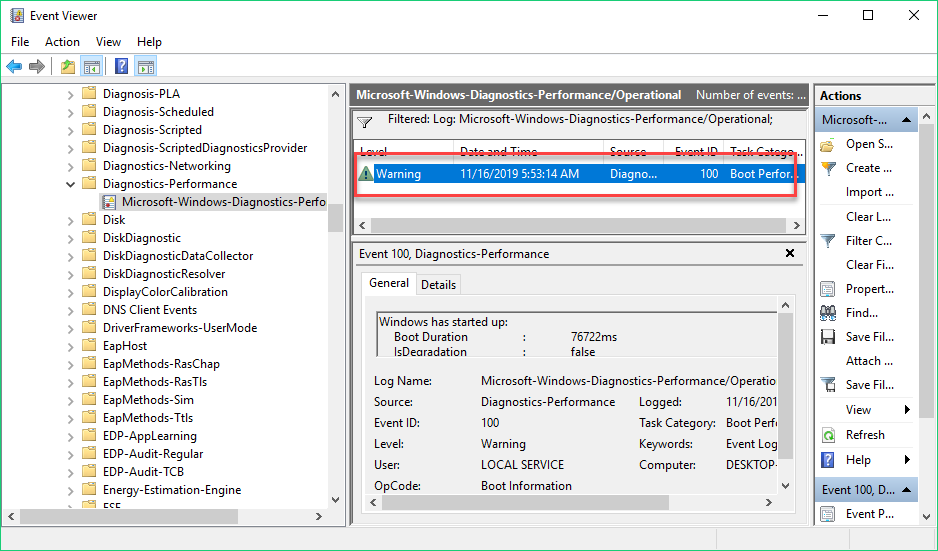Click the filter funnel icon beside Filtered Log

[365, 123]
